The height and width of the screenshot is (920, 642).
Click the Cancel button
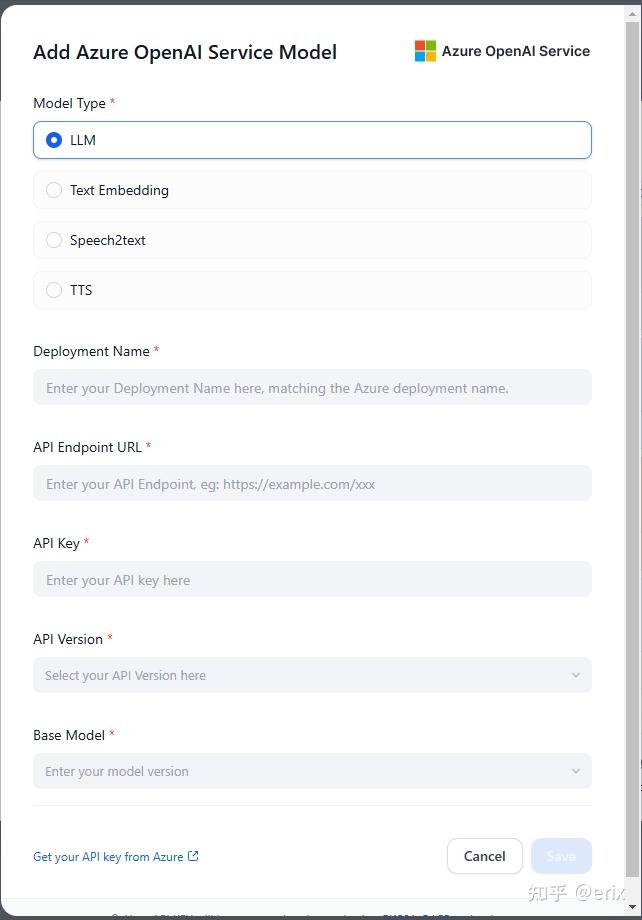[x=485, y=856]
